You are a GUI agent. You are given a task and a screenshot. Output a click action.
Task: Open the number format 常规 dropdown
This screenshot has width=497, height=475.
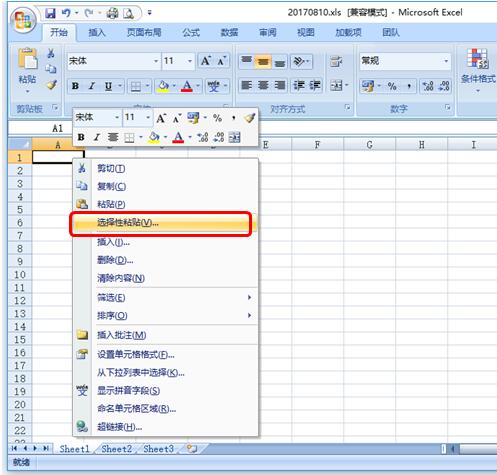446,61
